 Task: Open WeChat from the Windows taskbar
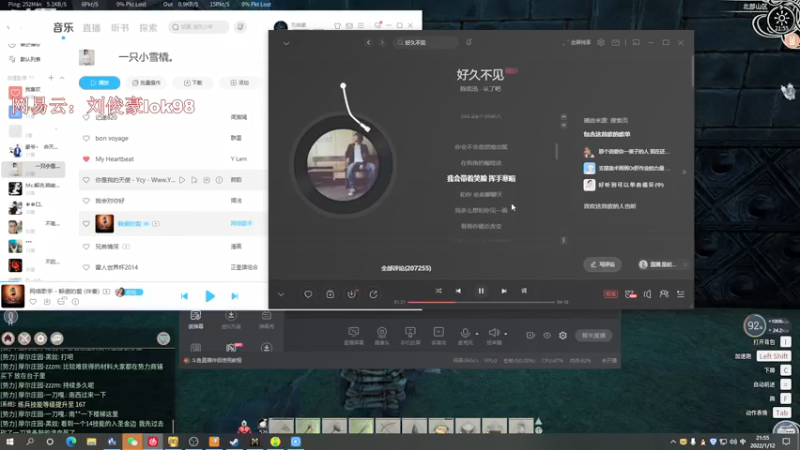coord(132,441)
